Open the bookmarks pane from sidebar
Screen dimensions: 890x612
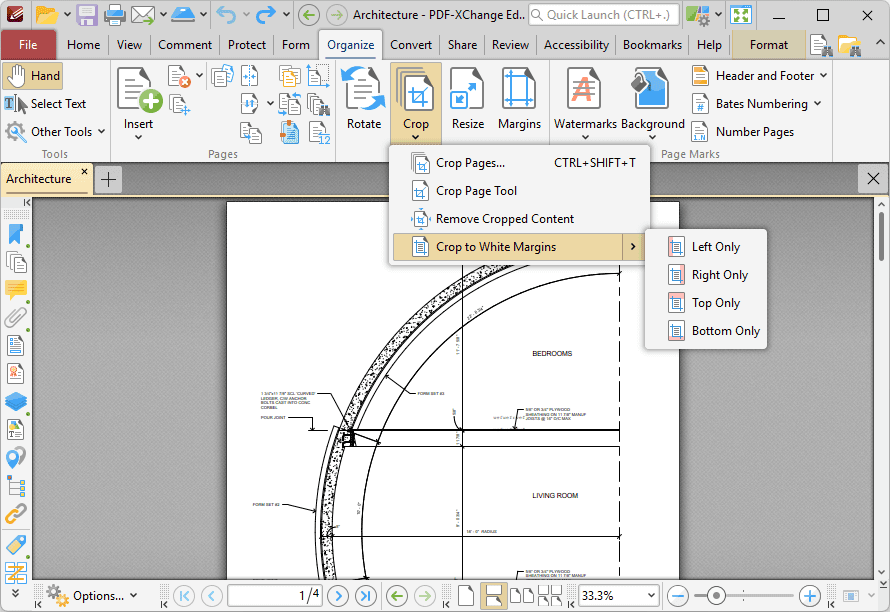tap(16, 234)
